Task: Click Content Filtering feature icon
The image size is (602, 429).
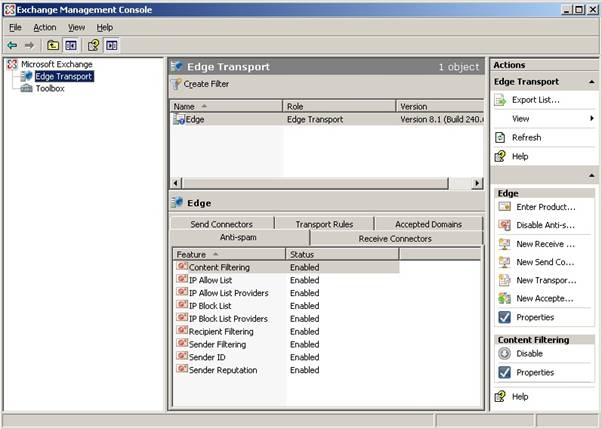Action: (x=182, y=266)
